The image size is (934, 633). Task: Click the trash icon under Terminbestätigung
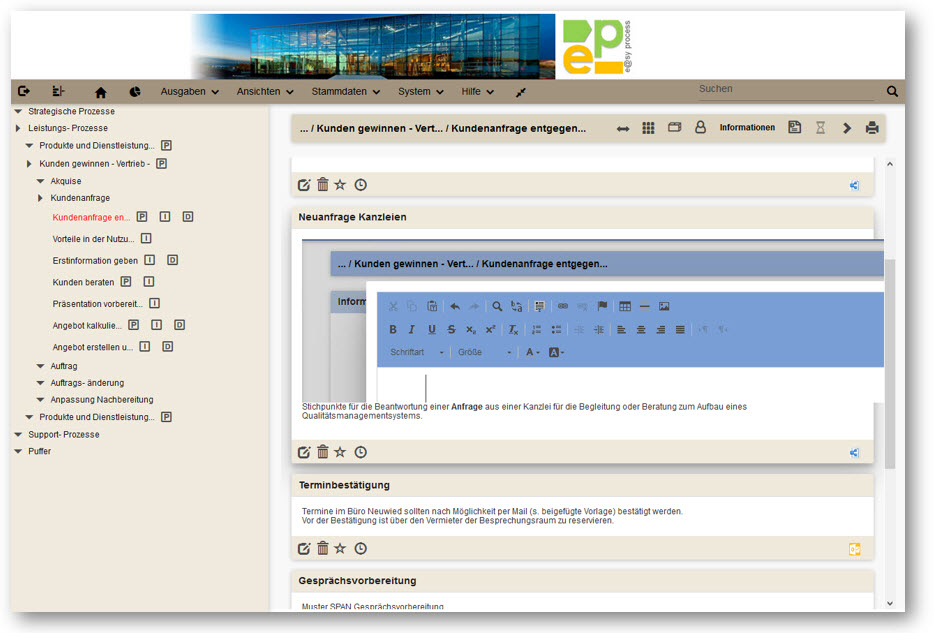click(323, 548)
